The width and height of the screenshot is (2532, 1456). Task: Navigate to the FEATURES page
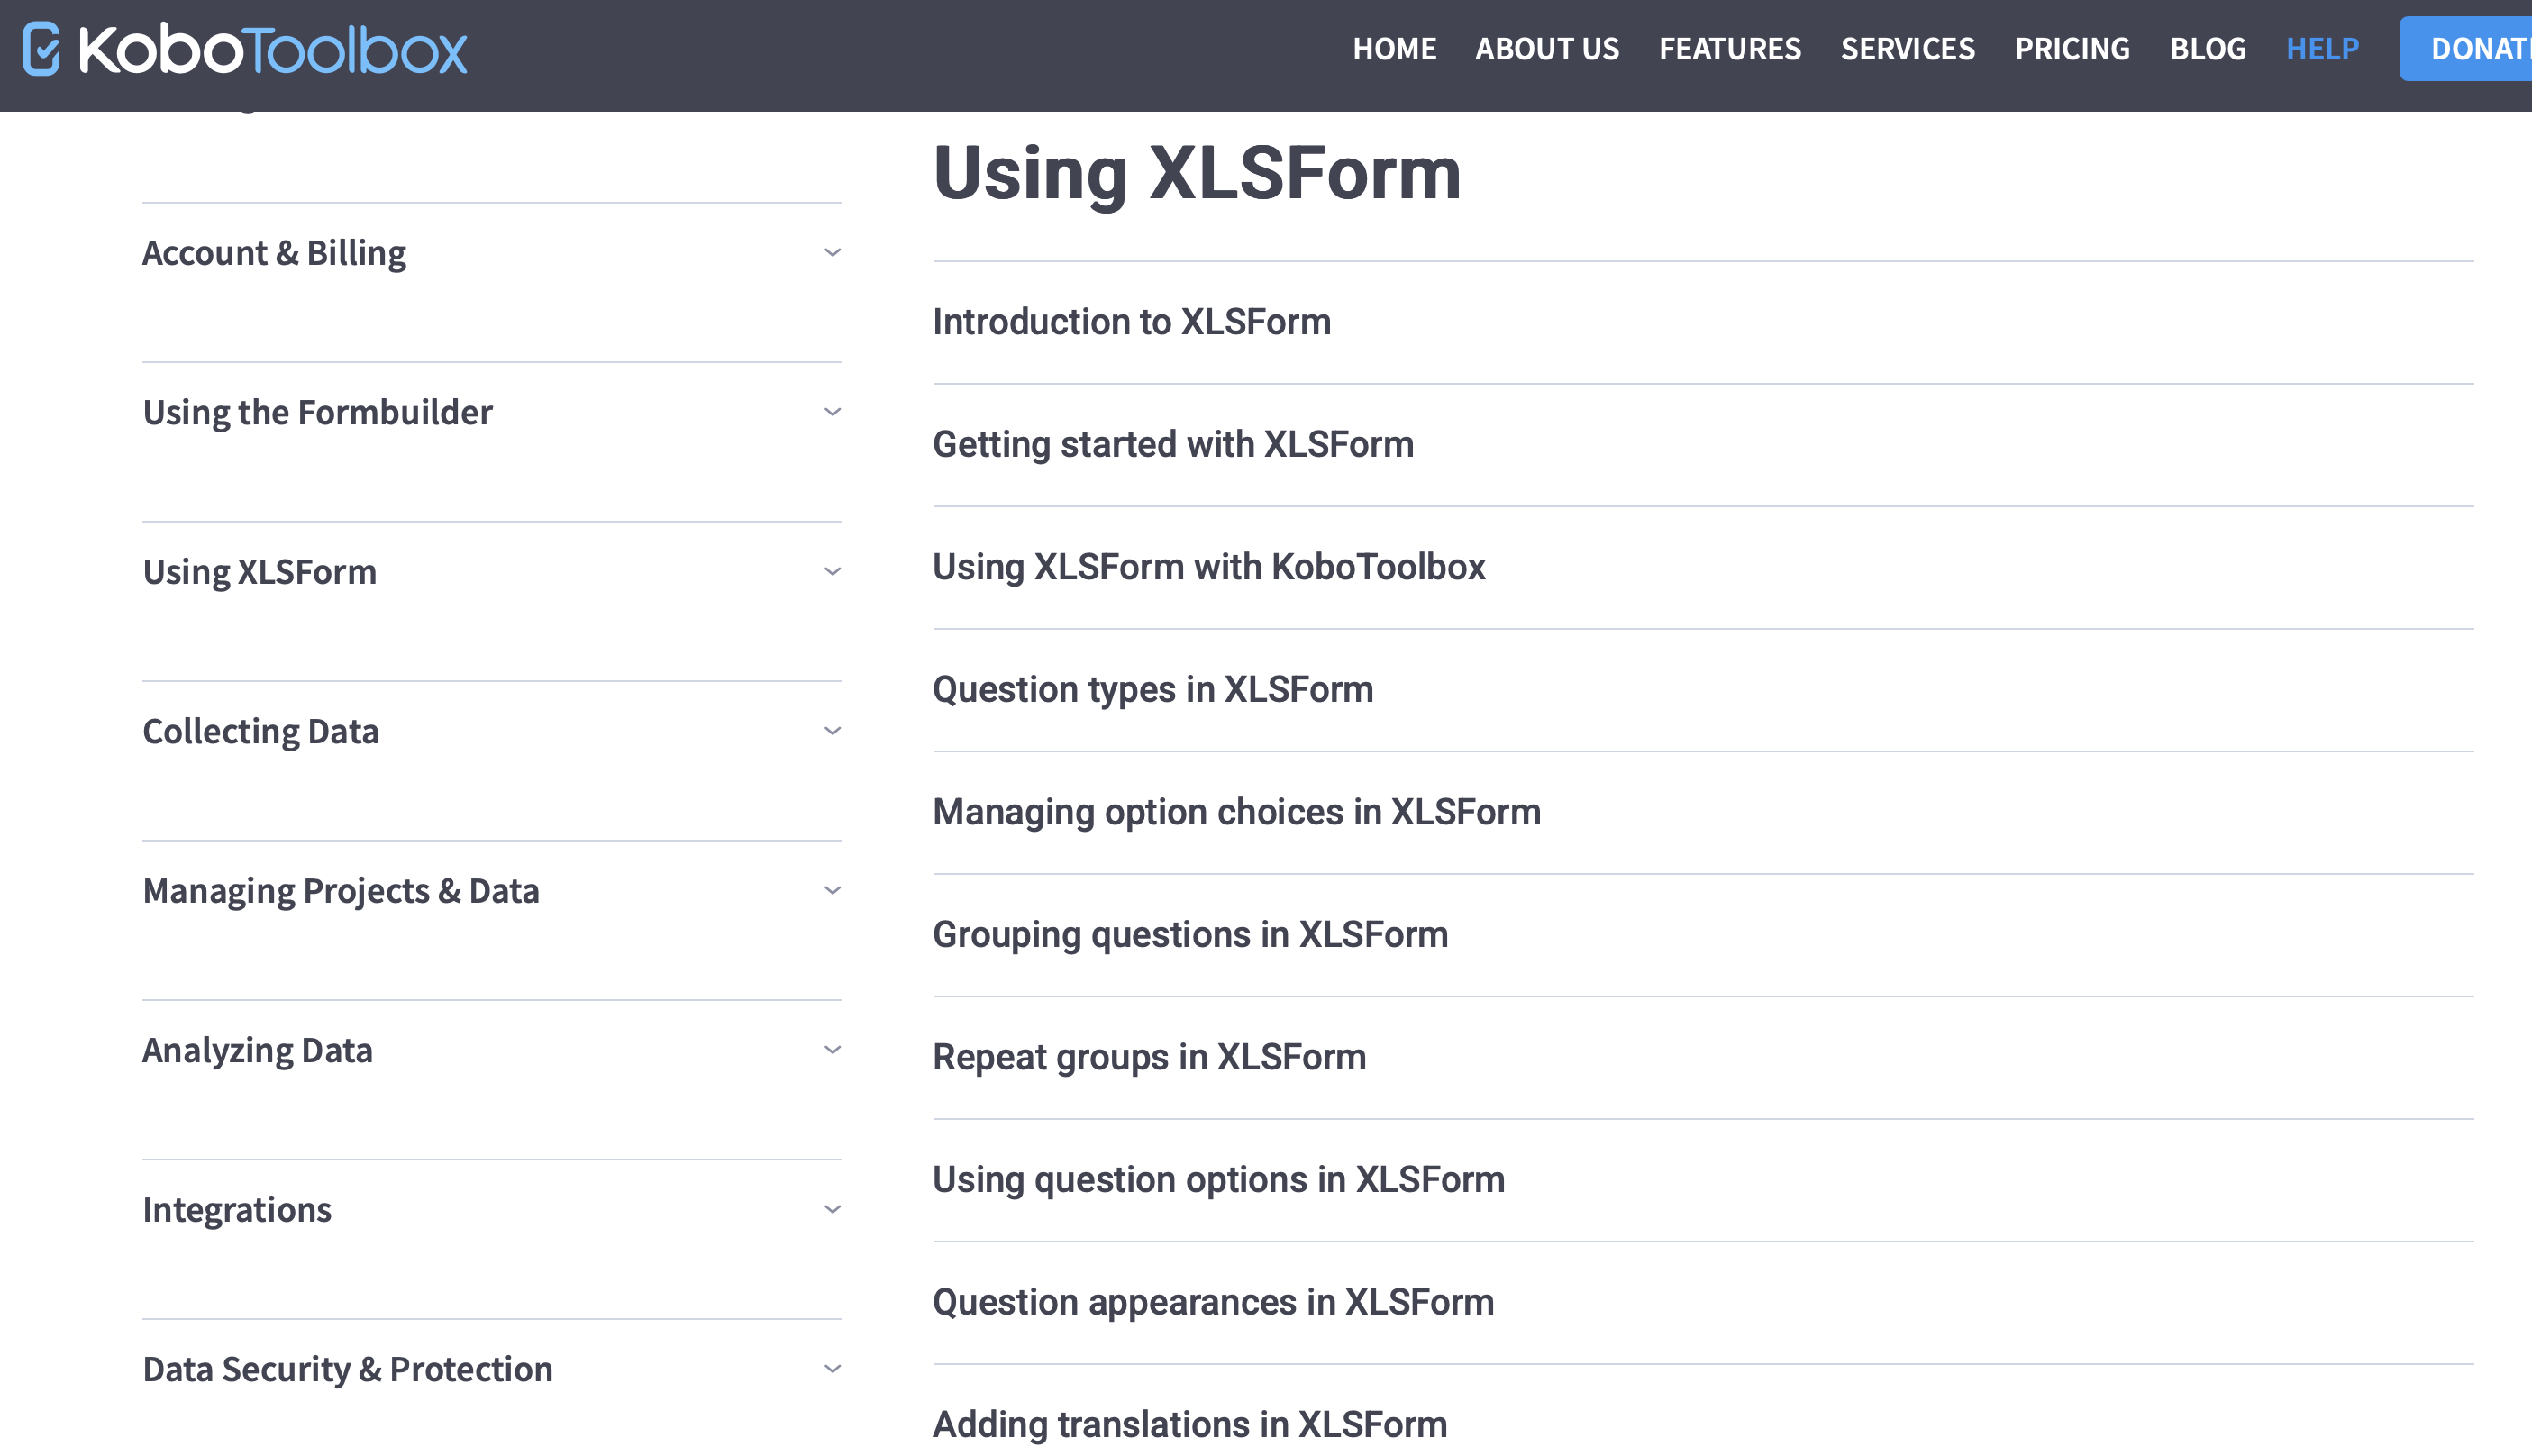point(1729,48)
